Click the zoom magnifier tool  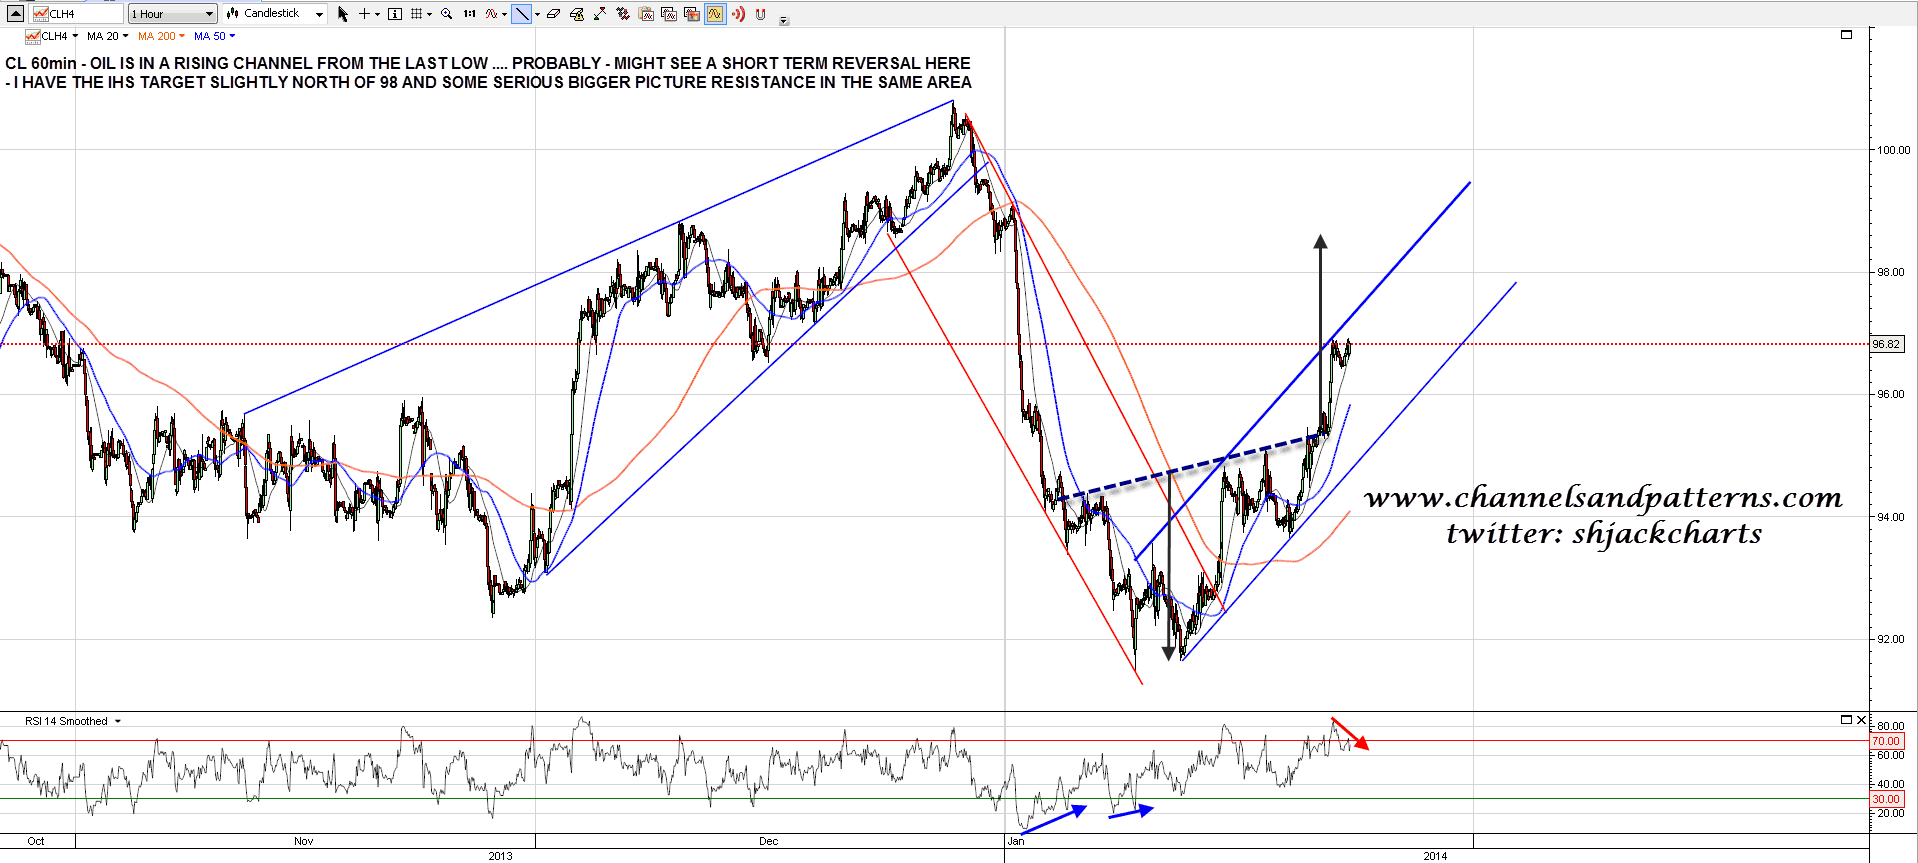click(x=447, y=14)
